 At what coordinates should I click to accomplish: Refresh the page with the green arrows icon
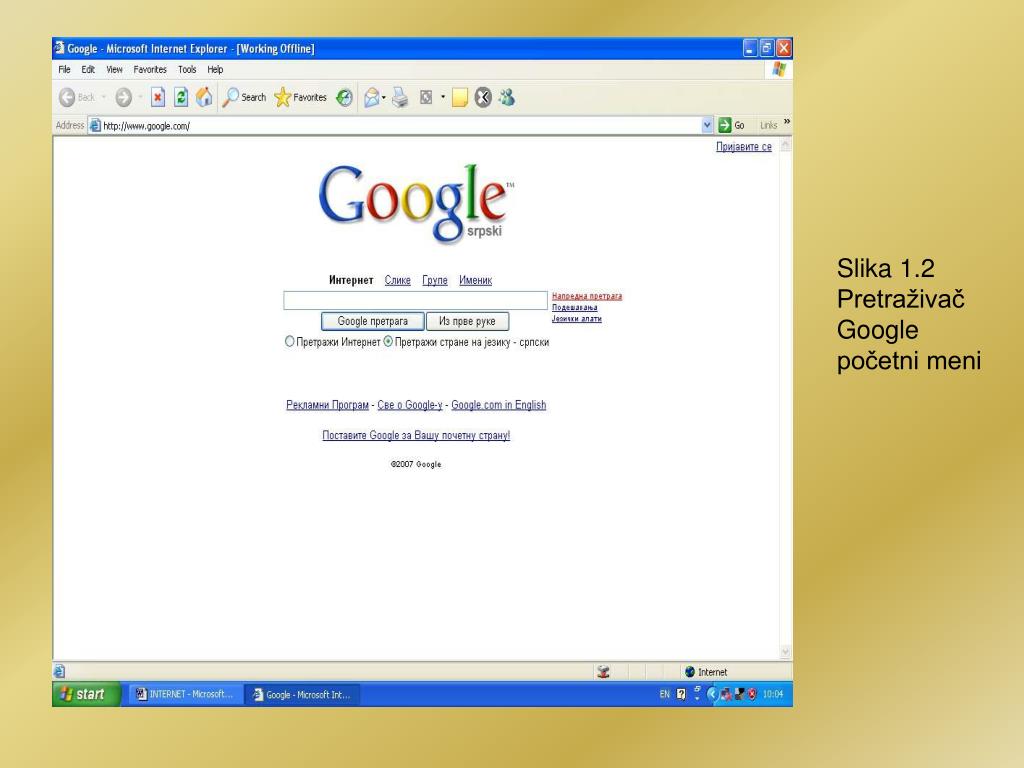coord(181,97)
